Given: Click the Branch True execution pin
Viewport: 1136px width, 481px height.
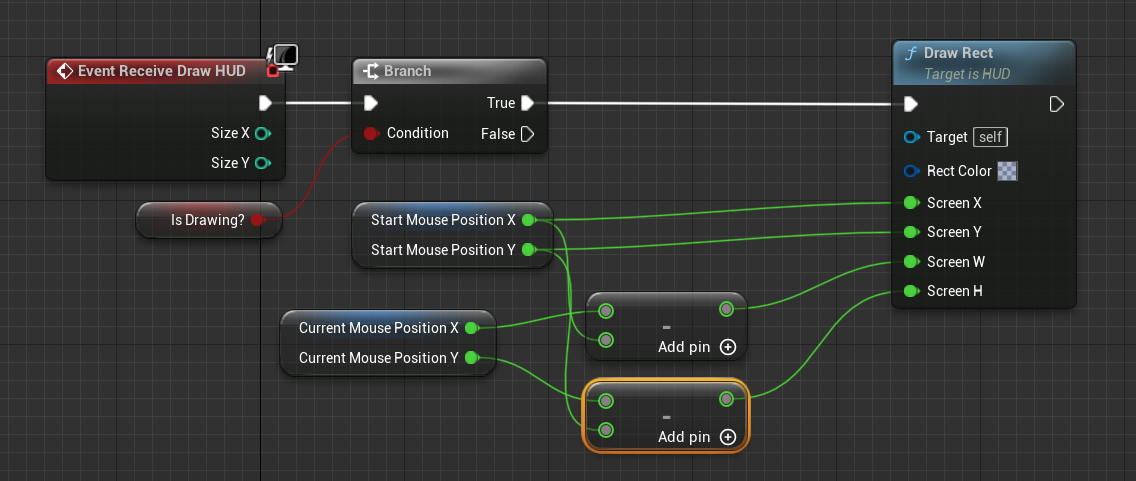Looking at the screenshot, I should pos(528,102).
